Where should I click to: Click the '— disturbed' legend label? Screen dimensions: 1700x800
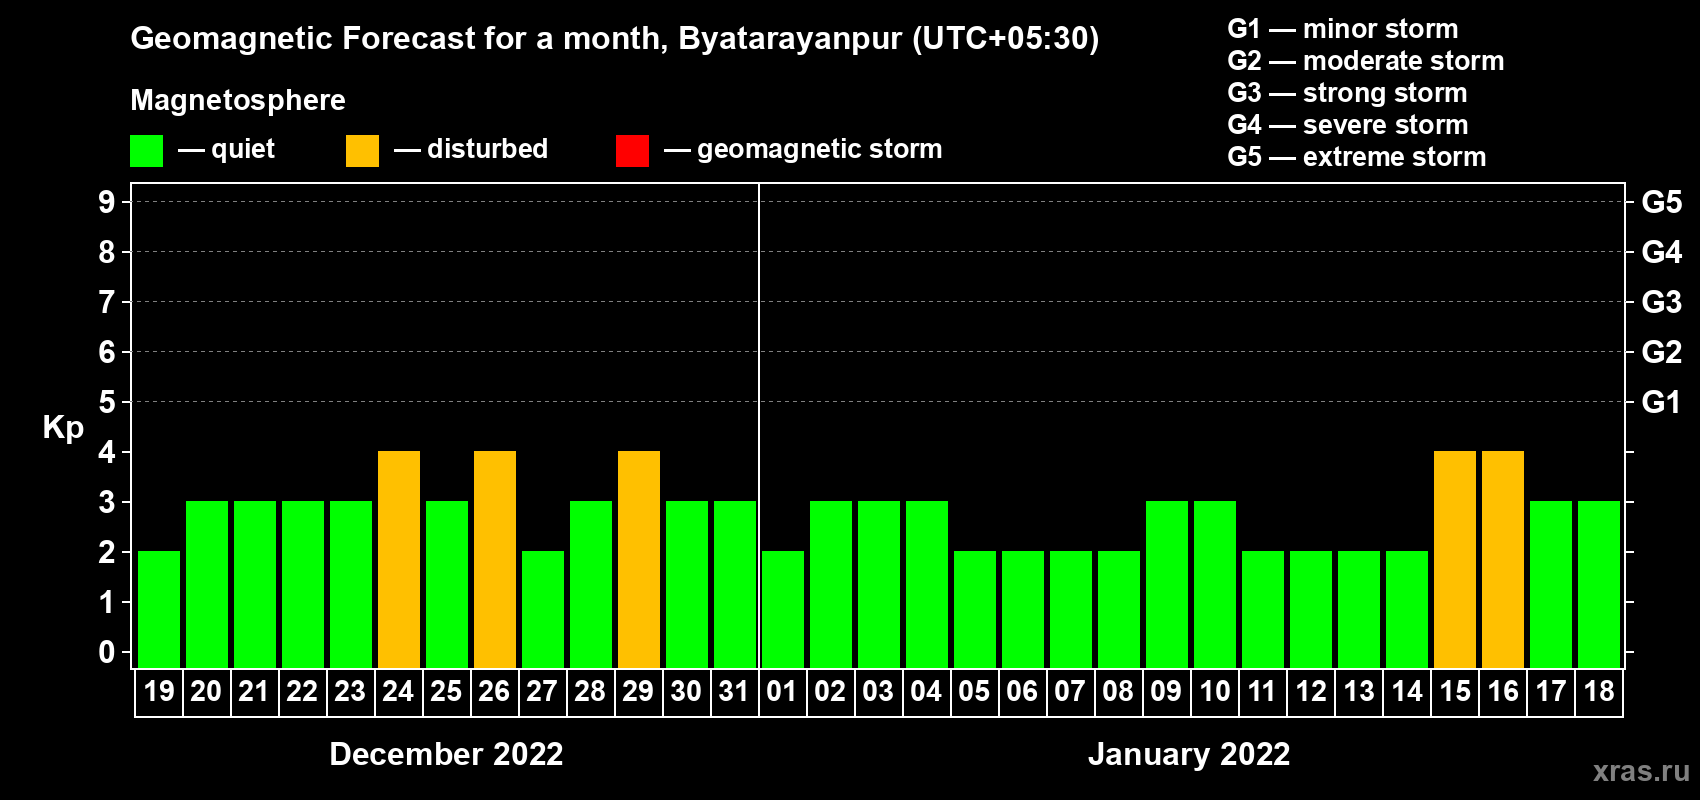click(471, 149)
